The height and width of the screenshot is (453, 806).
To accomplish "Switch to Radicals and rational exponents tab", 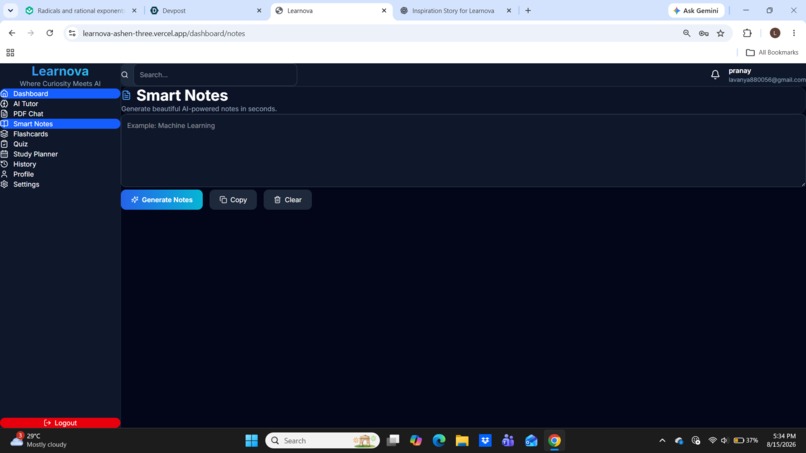I will click(x=81, y=10).
